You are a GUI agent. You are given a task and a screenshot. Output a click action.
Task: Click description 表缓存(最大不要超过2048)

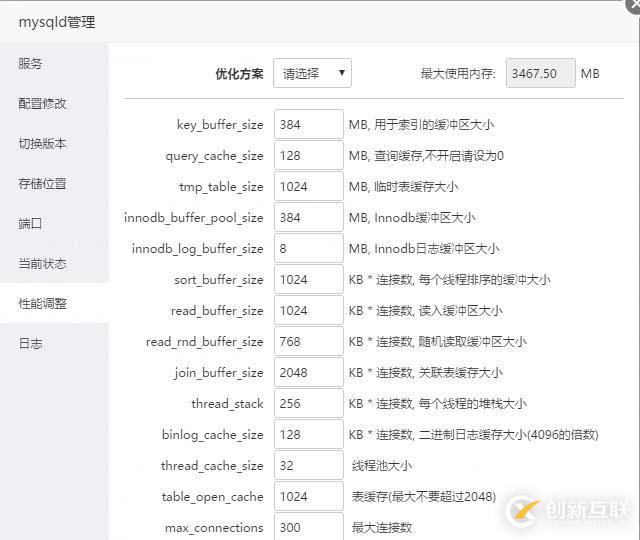tap(424, 497)
